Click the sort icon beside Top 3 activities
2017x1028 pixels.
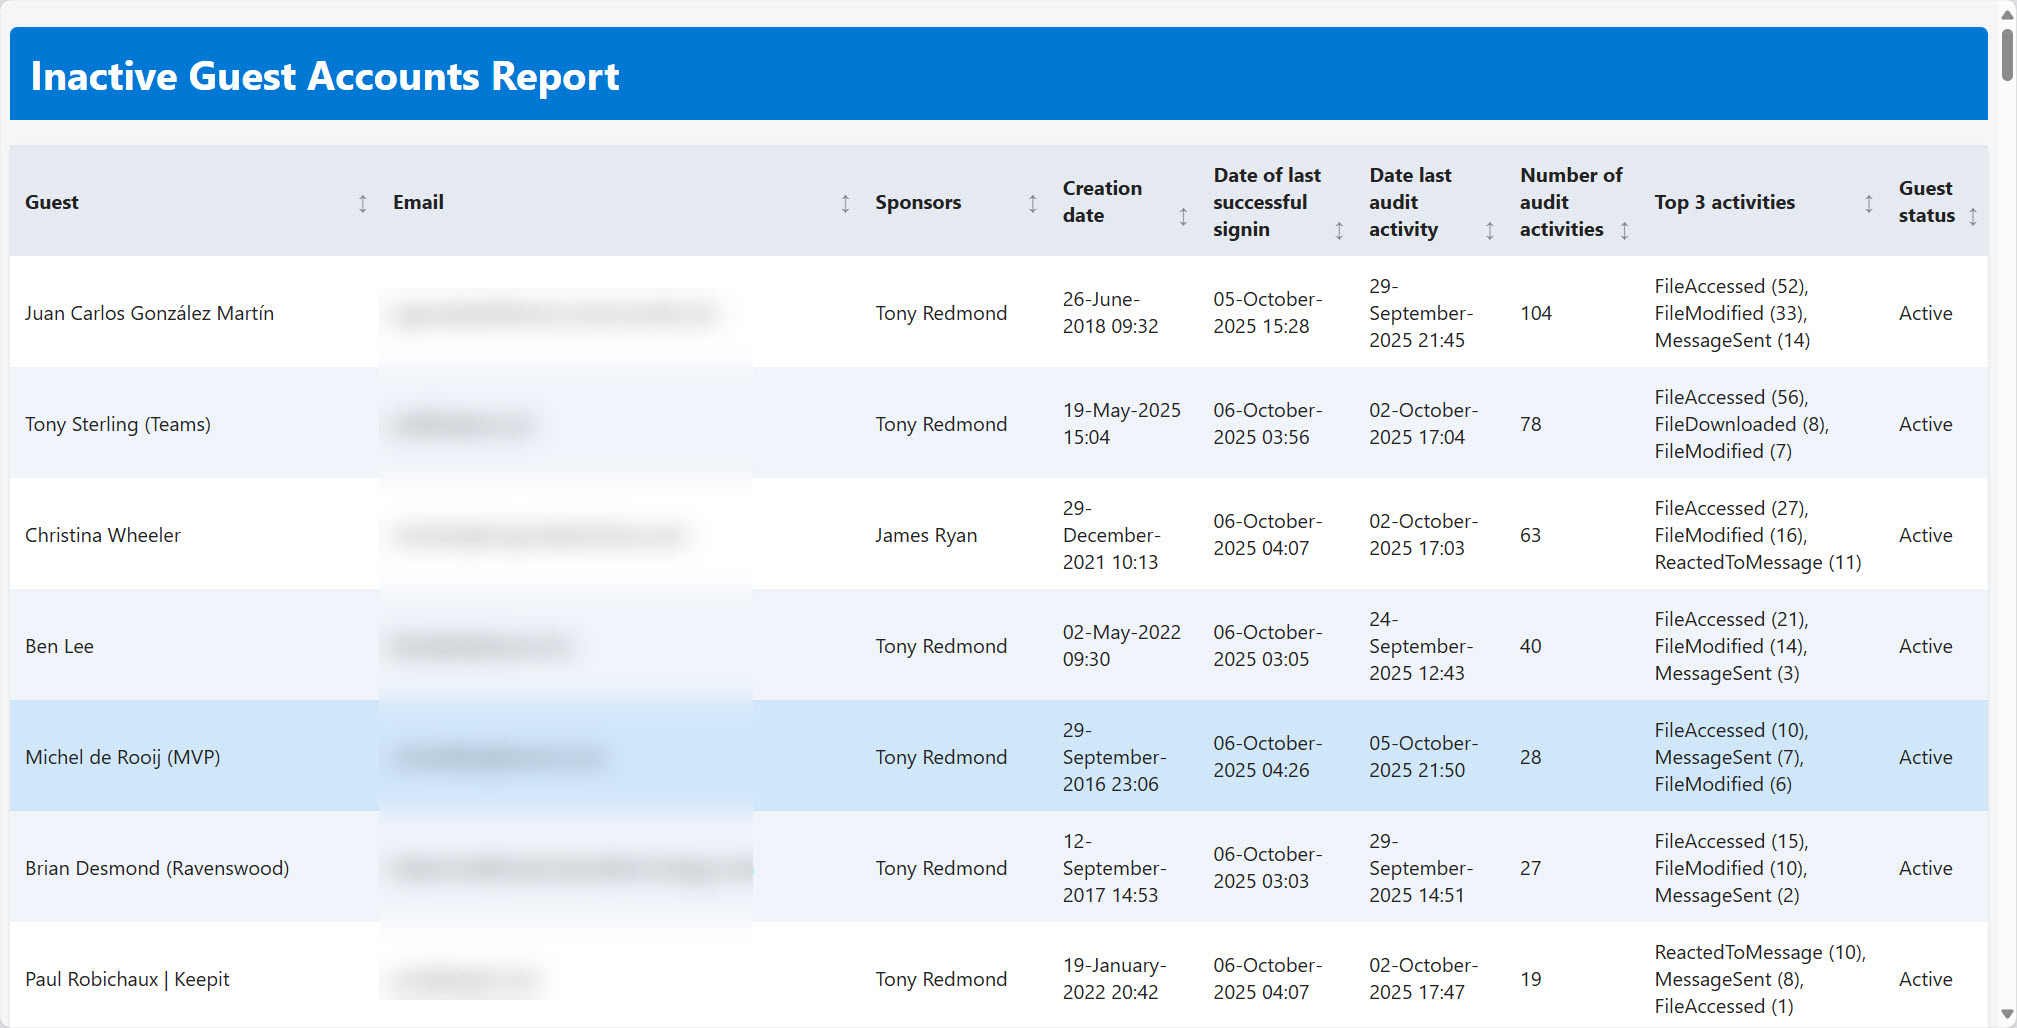pyautogui.click(x=1868, y=203)
